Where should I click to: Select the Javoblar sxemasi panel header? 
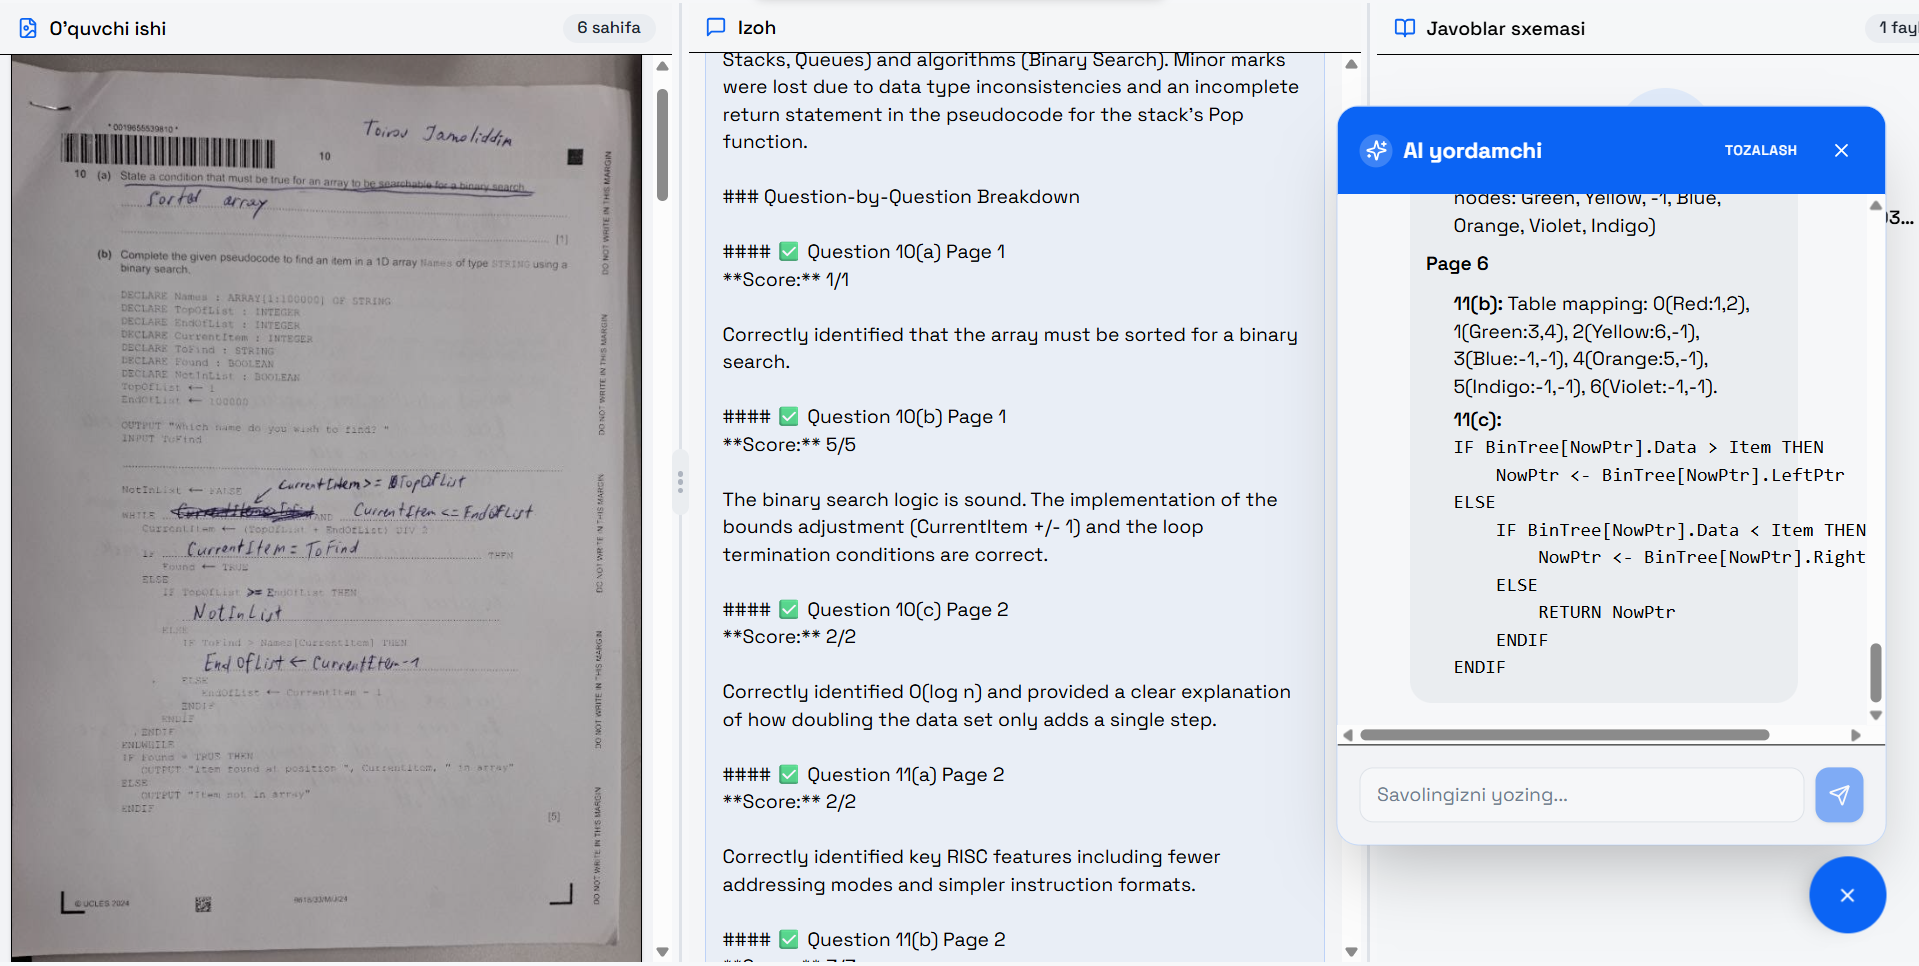tap(1505, 28)
